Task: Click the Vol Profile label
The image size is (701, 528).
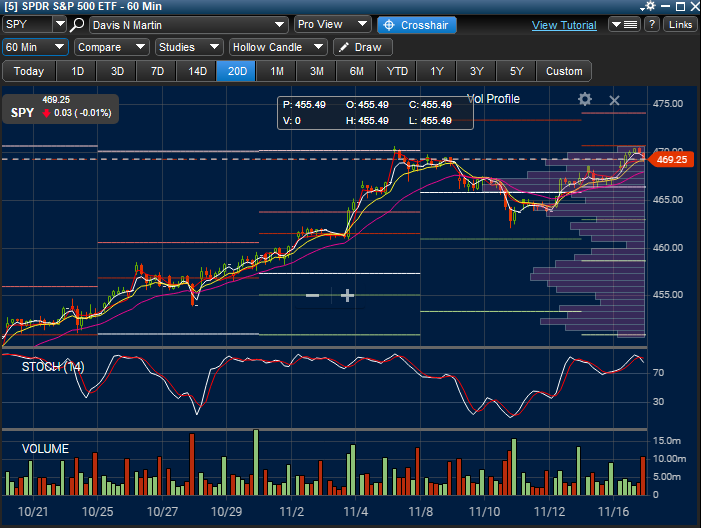Action: pos(494,99)
